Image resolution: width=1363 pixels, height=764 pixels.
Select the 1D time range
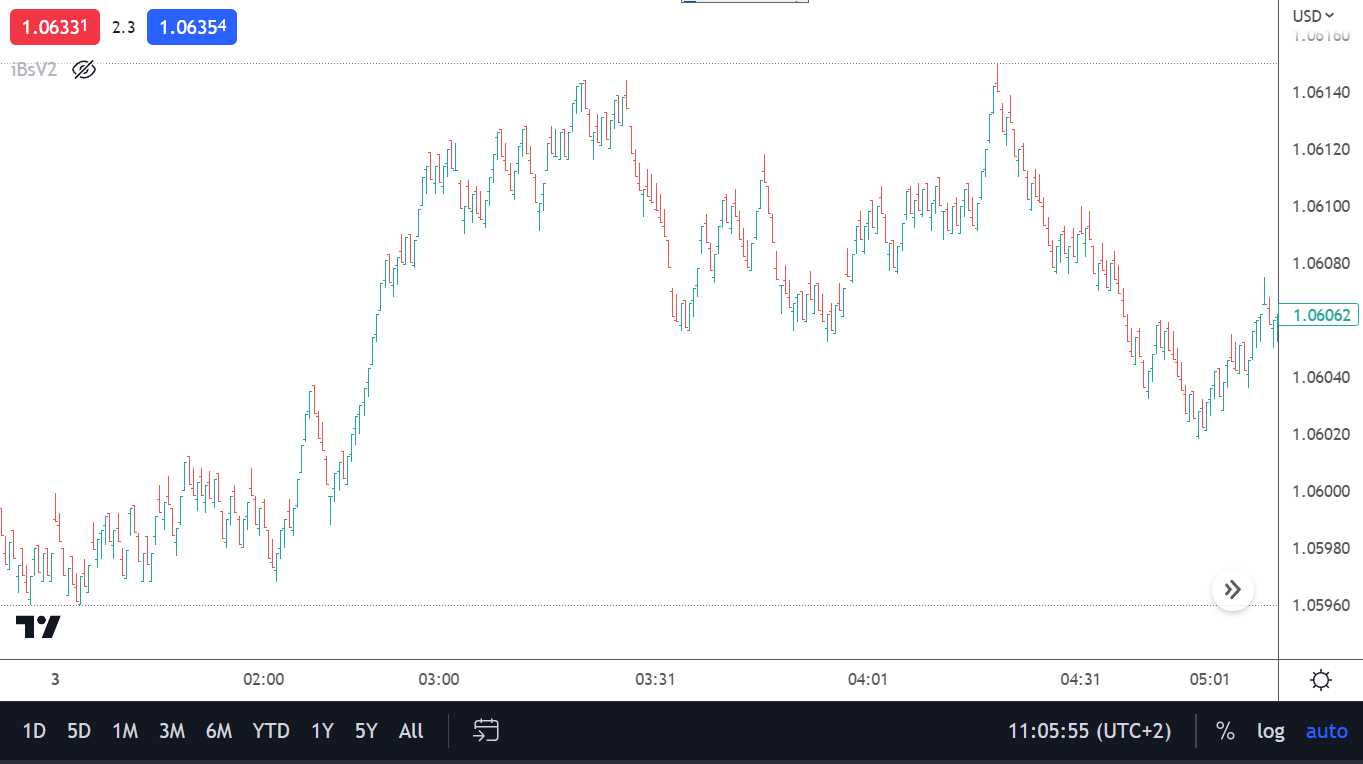pos(34,731)
